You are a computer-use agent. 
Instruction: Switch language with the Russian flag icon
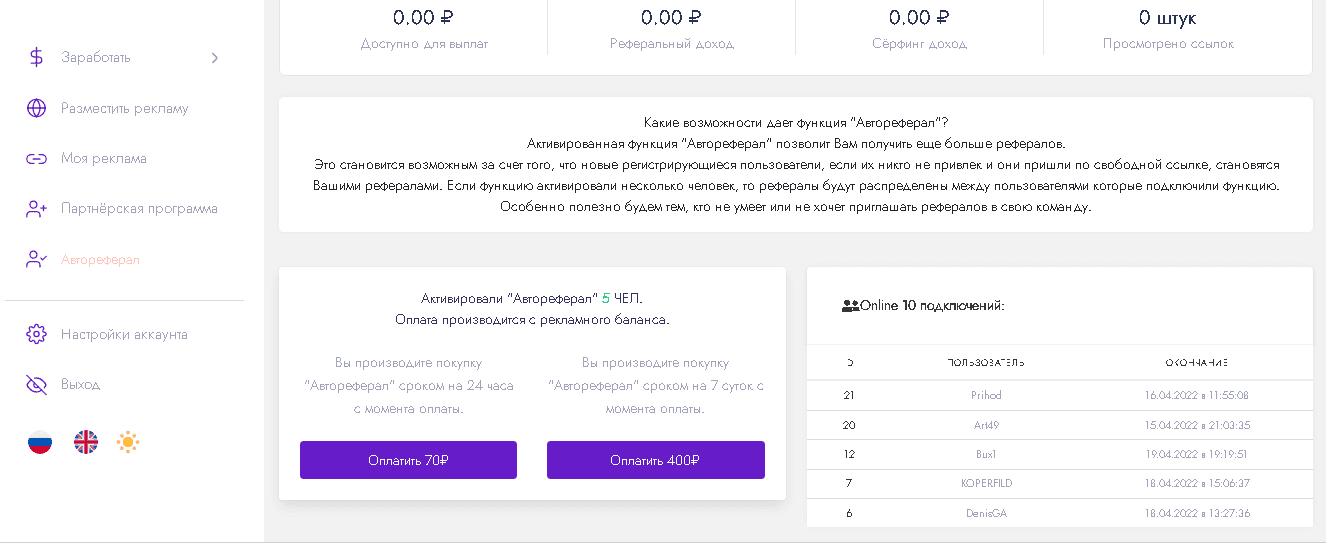(x=40, y=442)
